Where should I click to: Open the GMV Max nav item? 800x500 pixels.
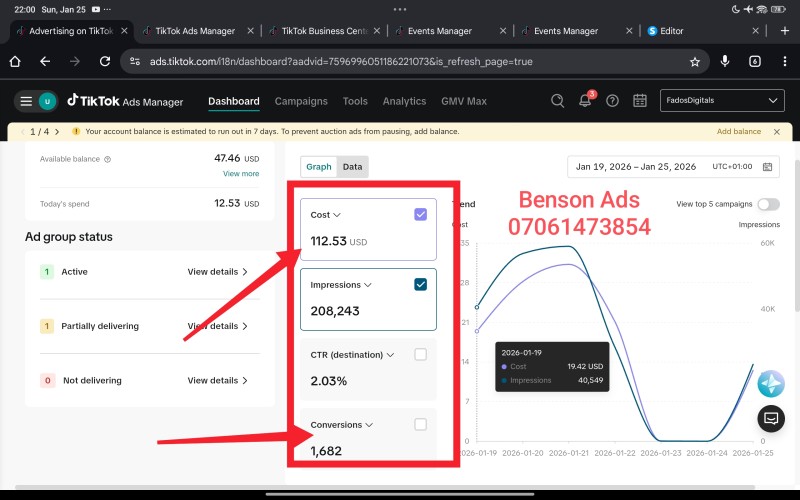pos(464,101)
